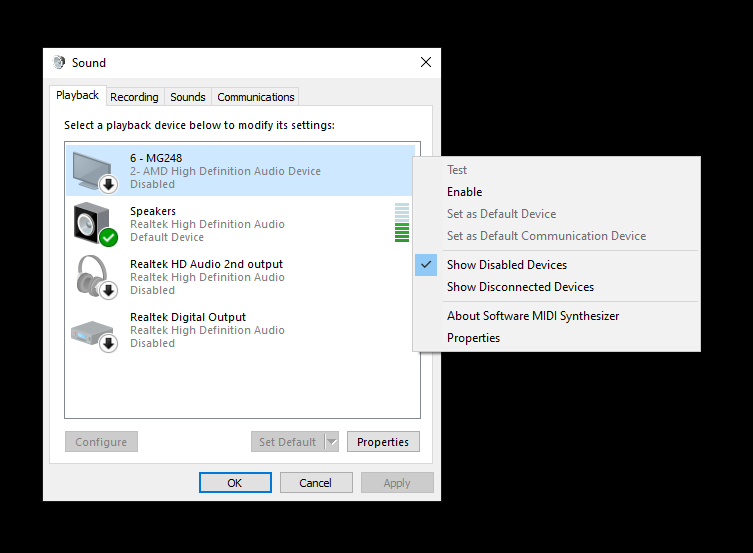Image resolution: width=753 pixels, height=553 pixels.
Task: Open the Set Default dropdown arrow
Action: point(332,442)
